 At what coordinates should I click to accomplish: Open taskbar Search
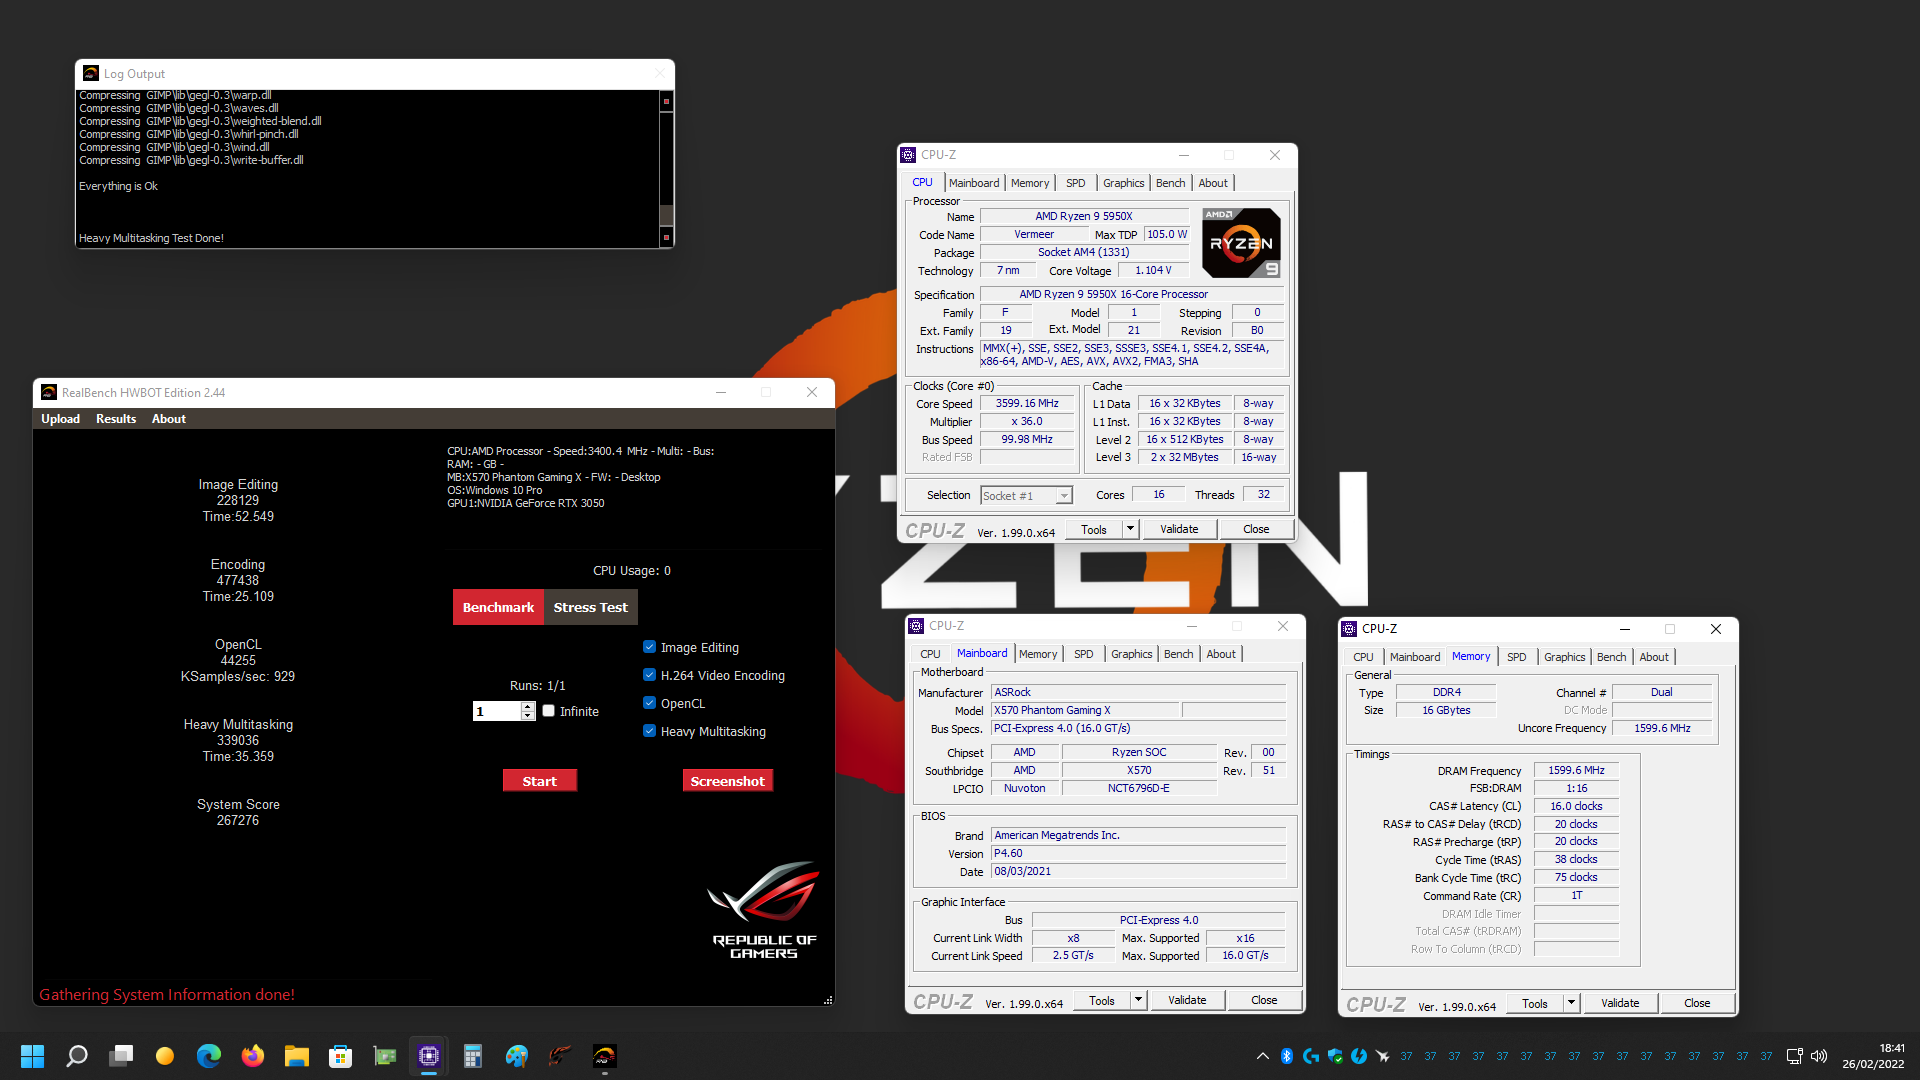pyautogui.click(x=77, y=1056)
